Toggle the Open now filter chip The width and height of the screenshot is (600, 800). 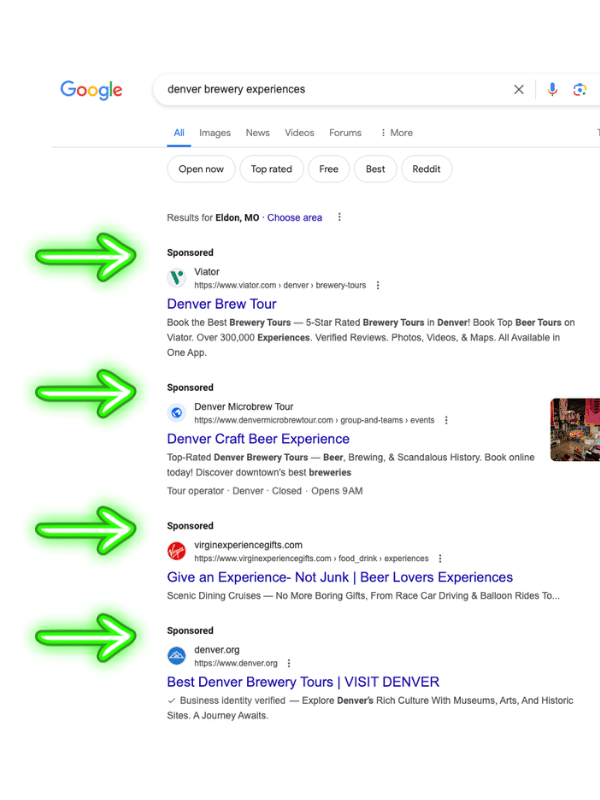tap(201, 169)
